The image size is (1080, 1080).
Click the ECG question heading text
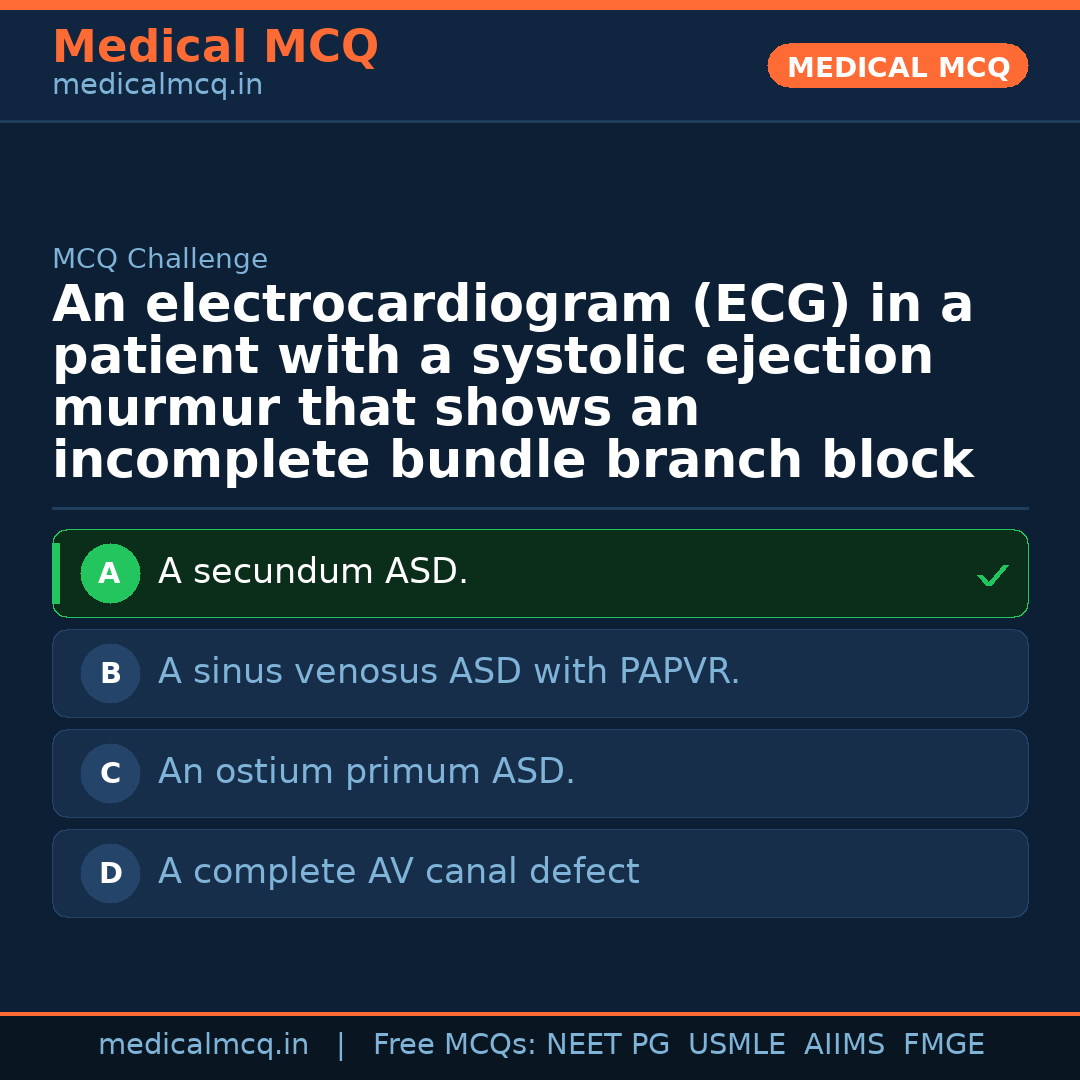(x=512, y=383)
